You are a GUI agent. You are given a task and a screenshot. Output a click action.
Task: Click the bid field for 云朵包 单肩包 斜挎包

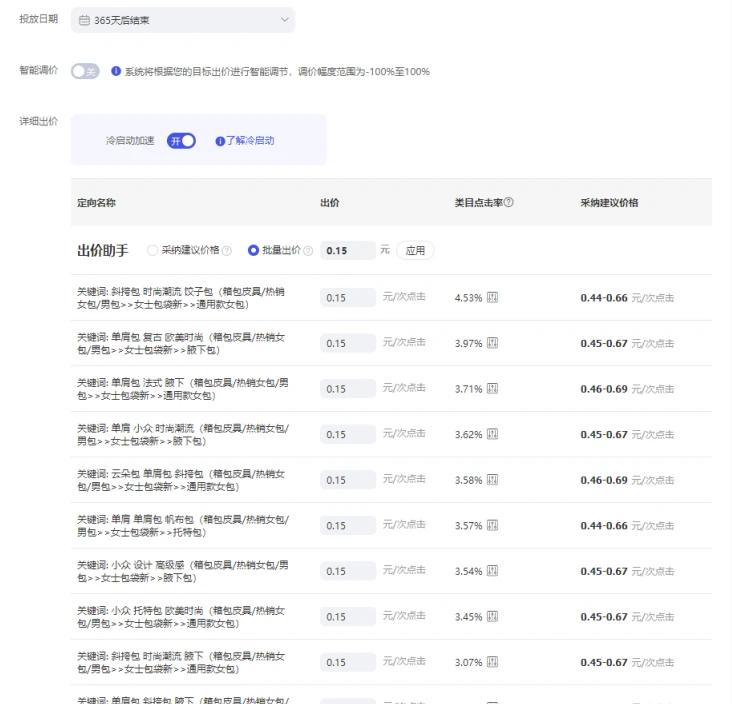pos(348,480)
